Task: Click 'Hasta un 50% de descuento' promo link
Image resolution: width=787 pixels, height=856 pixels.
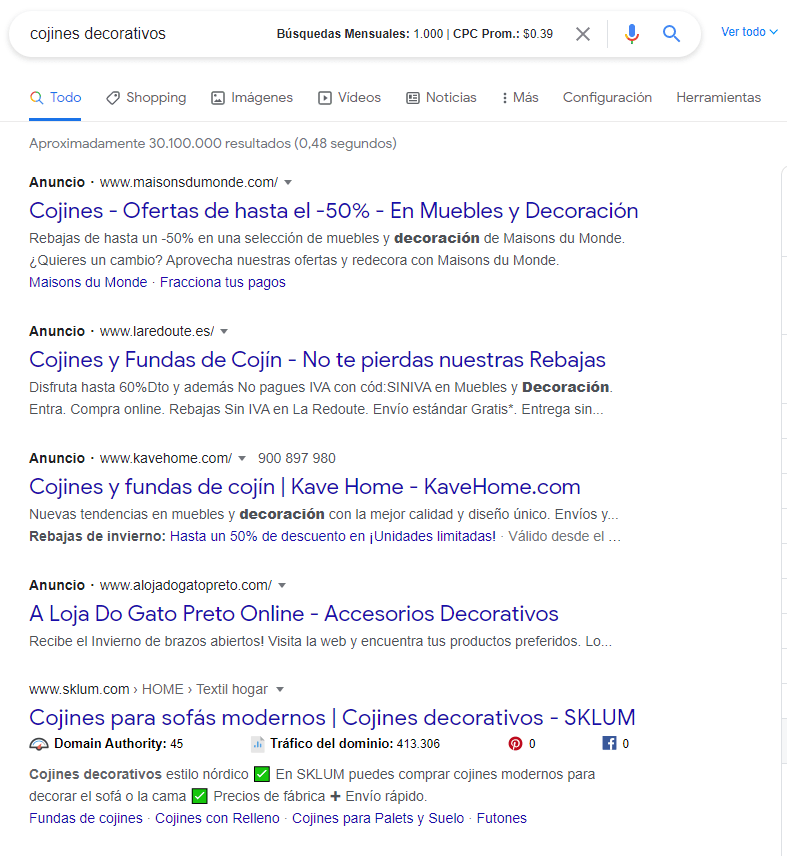Action: pos(333,537)
